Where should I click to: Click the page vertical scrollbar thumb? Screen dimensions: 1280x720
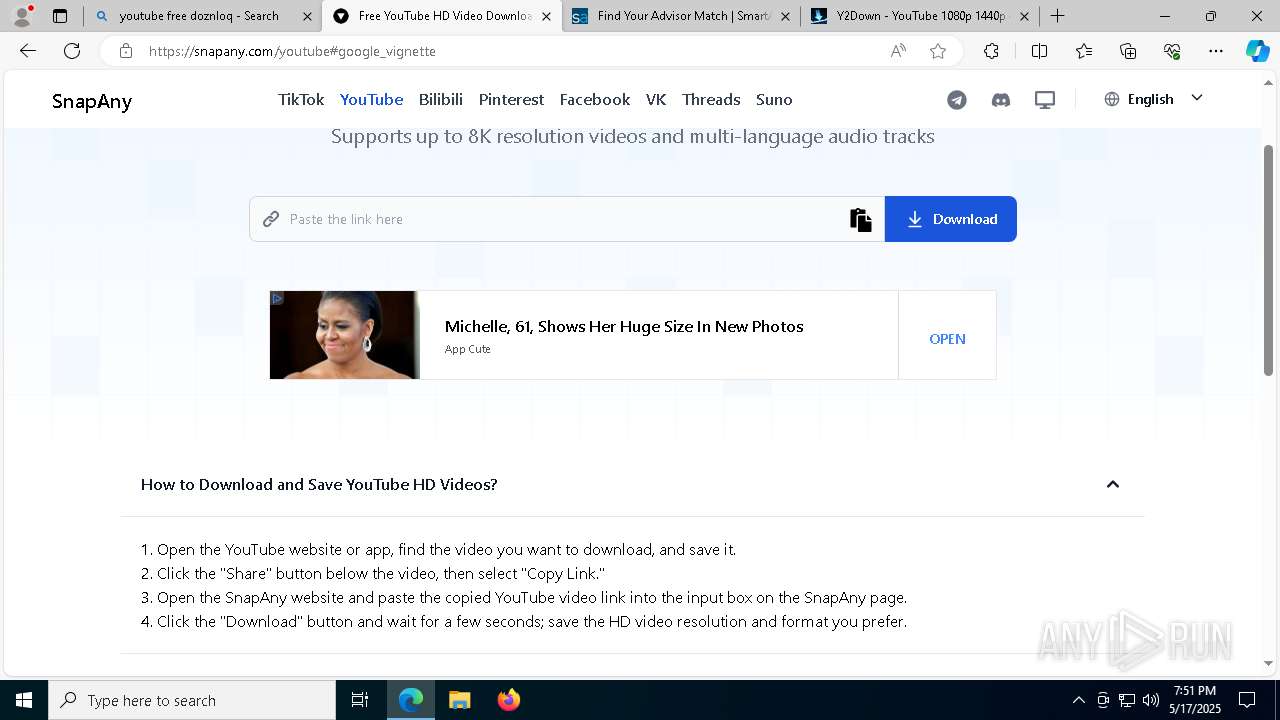click(x=1269, y=260)
